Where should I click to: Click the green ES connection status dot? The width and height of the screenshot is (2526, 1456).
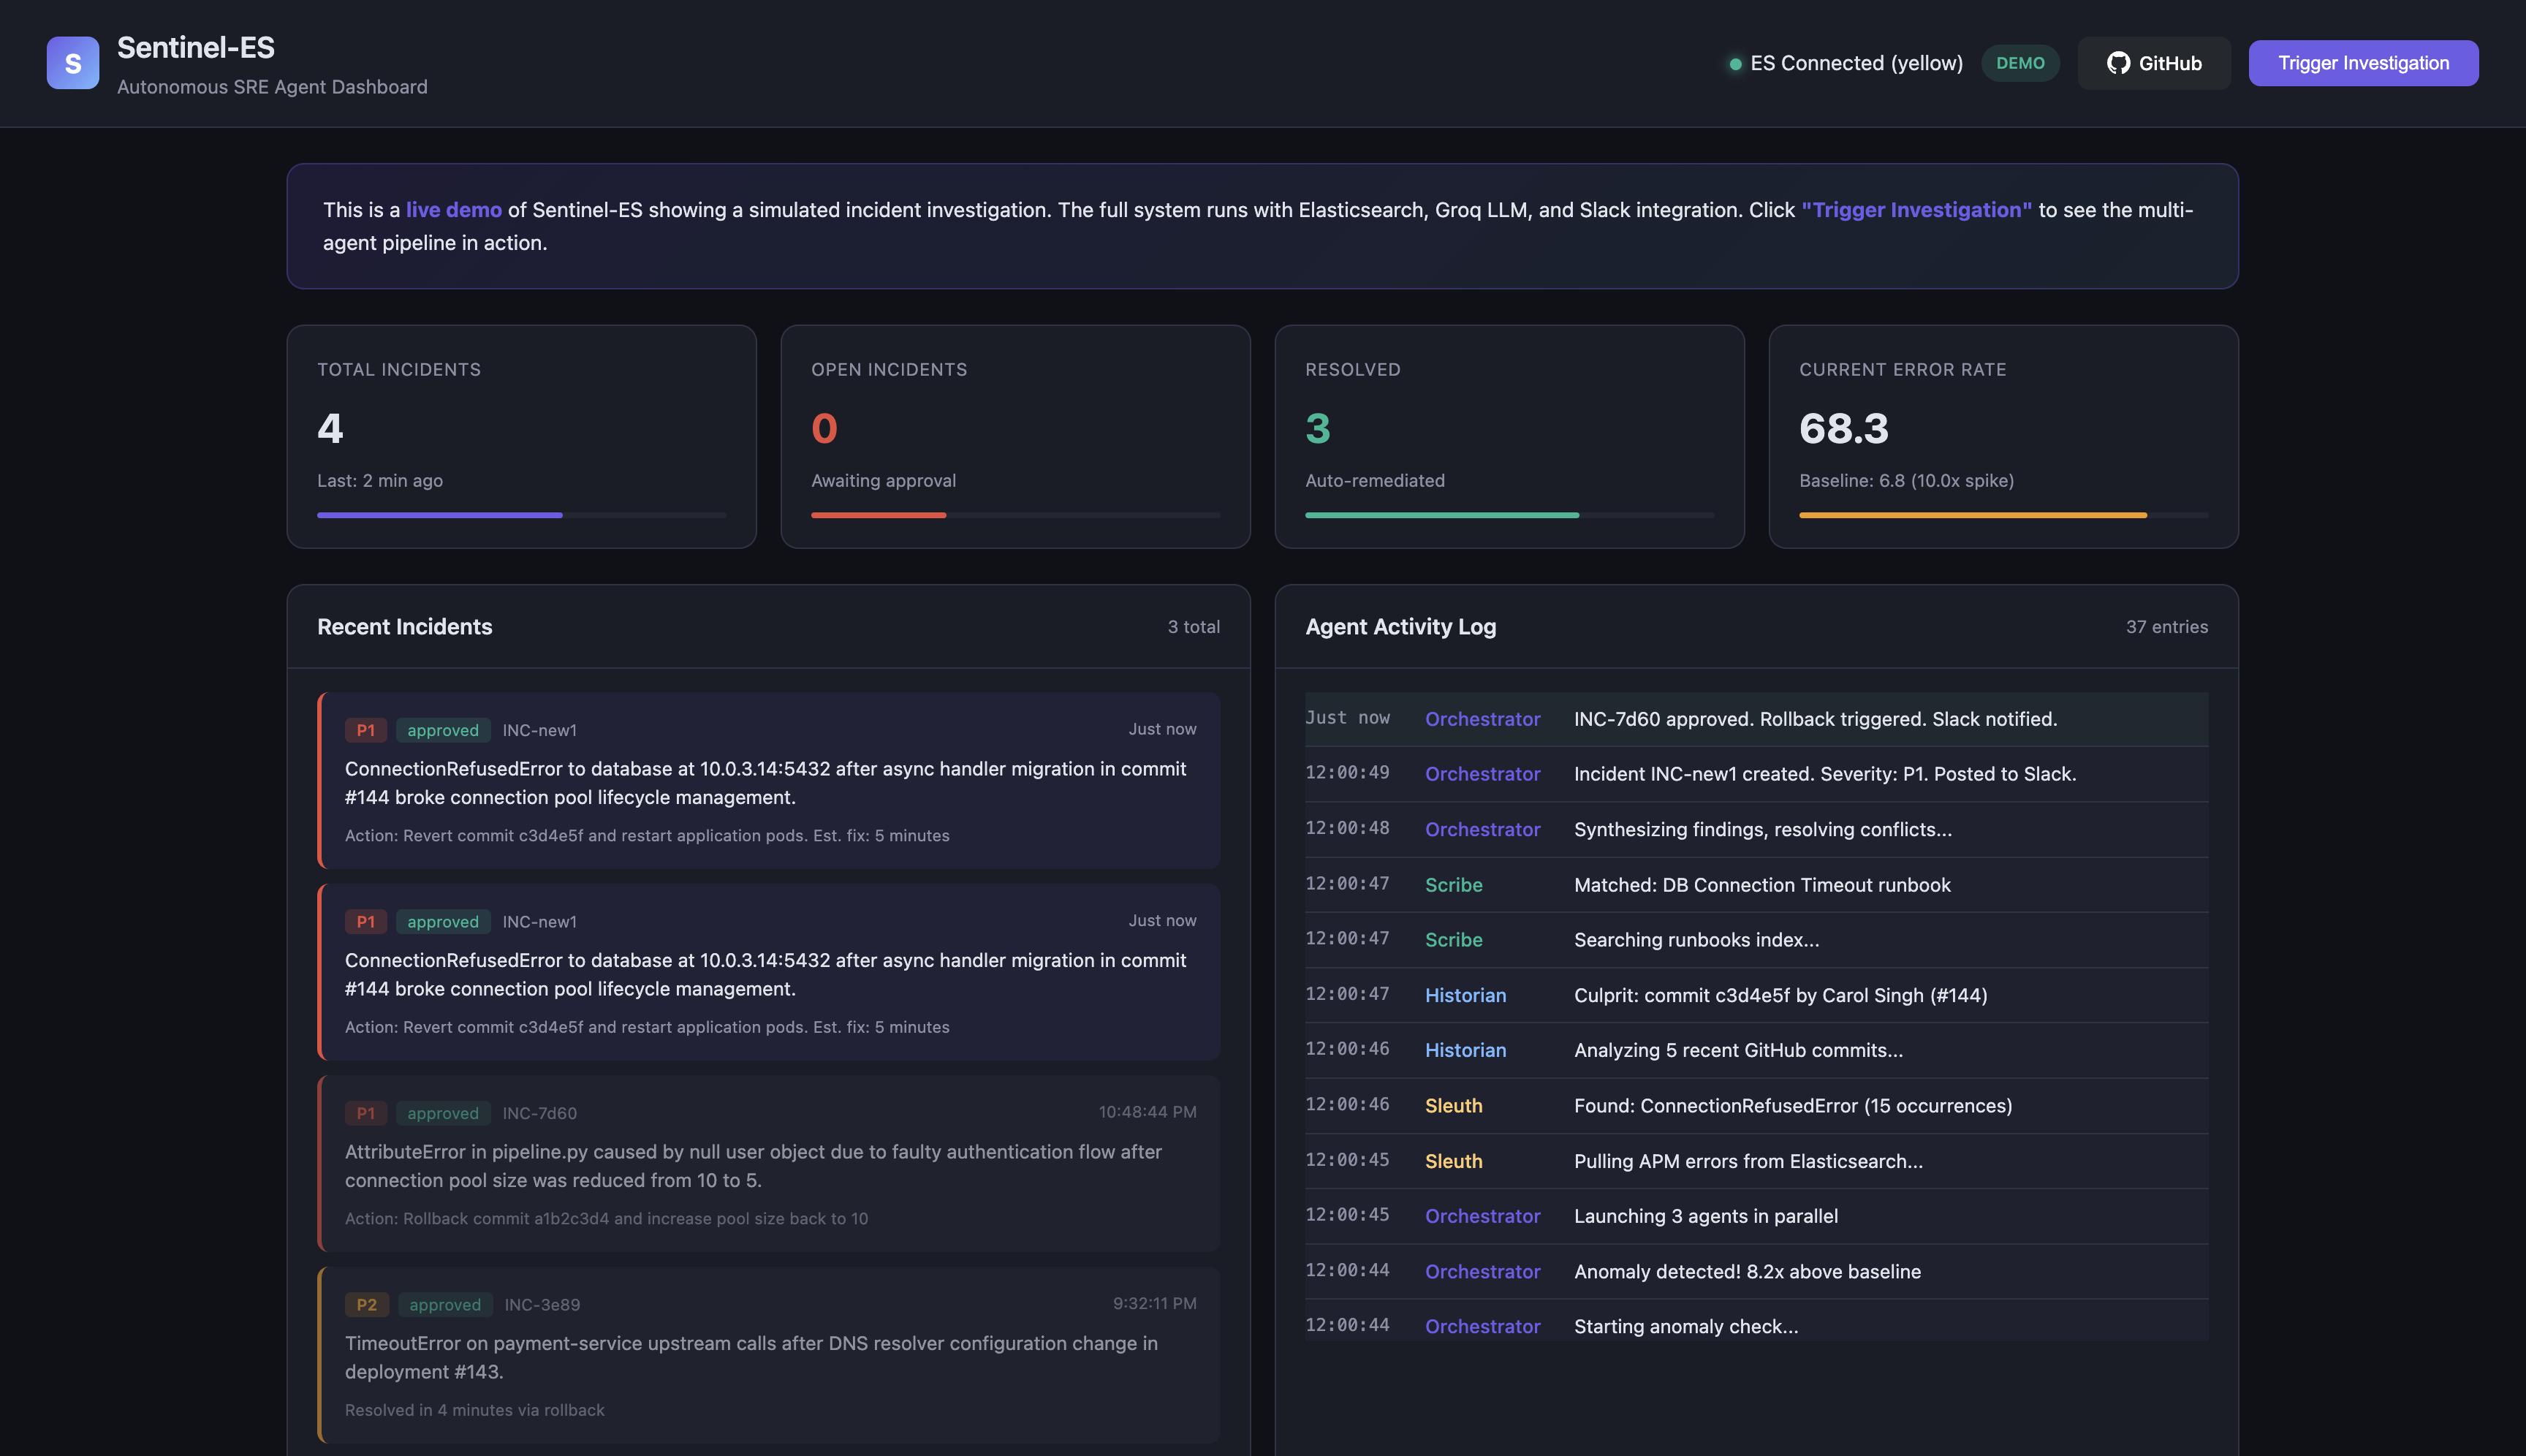pyautogui.click(x=1735, y=64)
